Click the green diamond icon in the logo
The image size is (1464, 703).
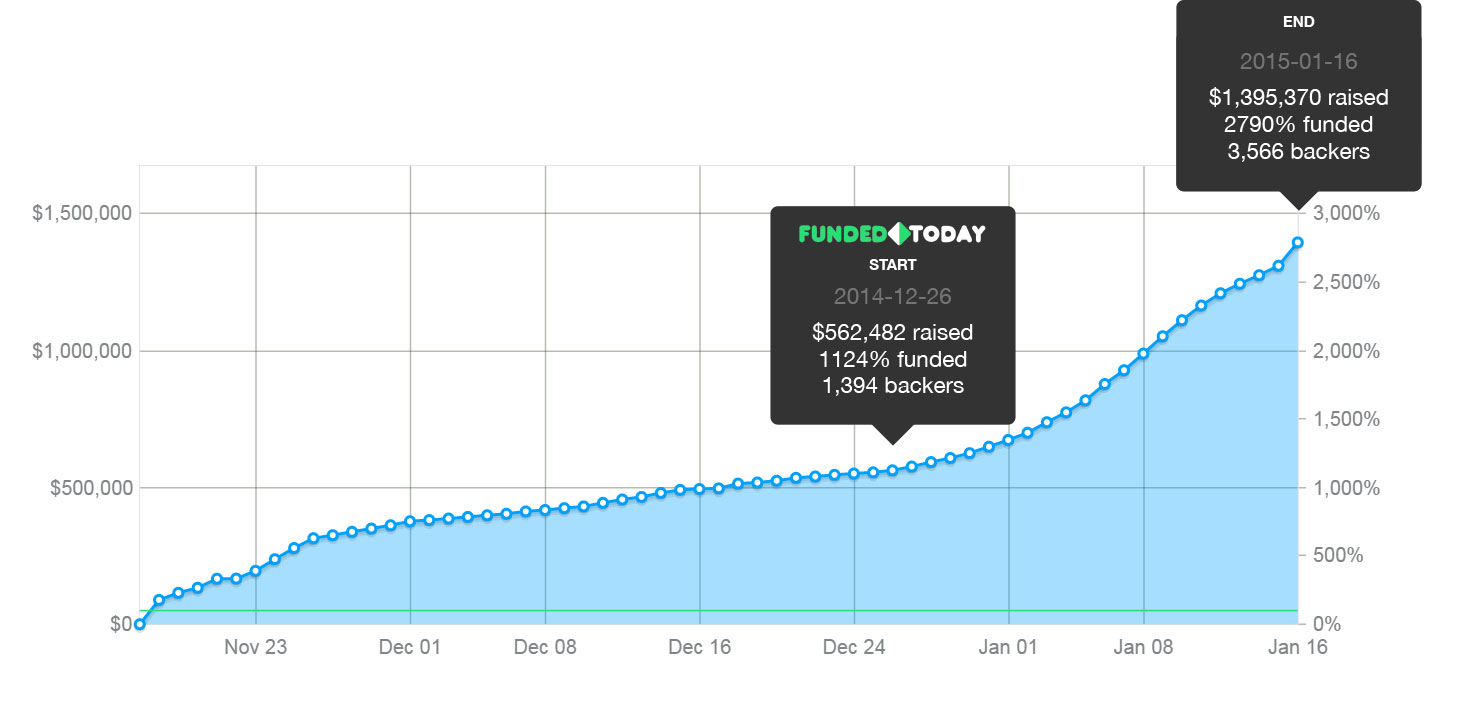900,234
